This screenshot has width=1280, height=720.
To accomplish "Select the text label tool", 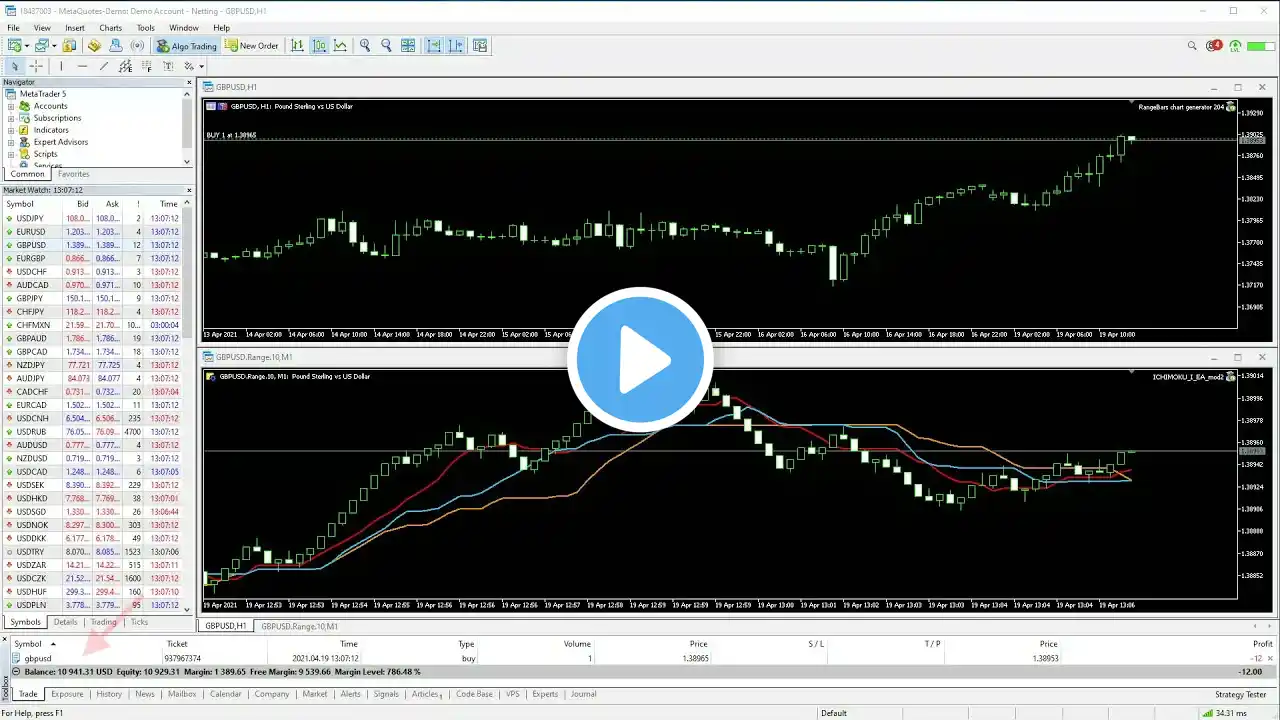I will pyautogui.click(x=168, y=66).
